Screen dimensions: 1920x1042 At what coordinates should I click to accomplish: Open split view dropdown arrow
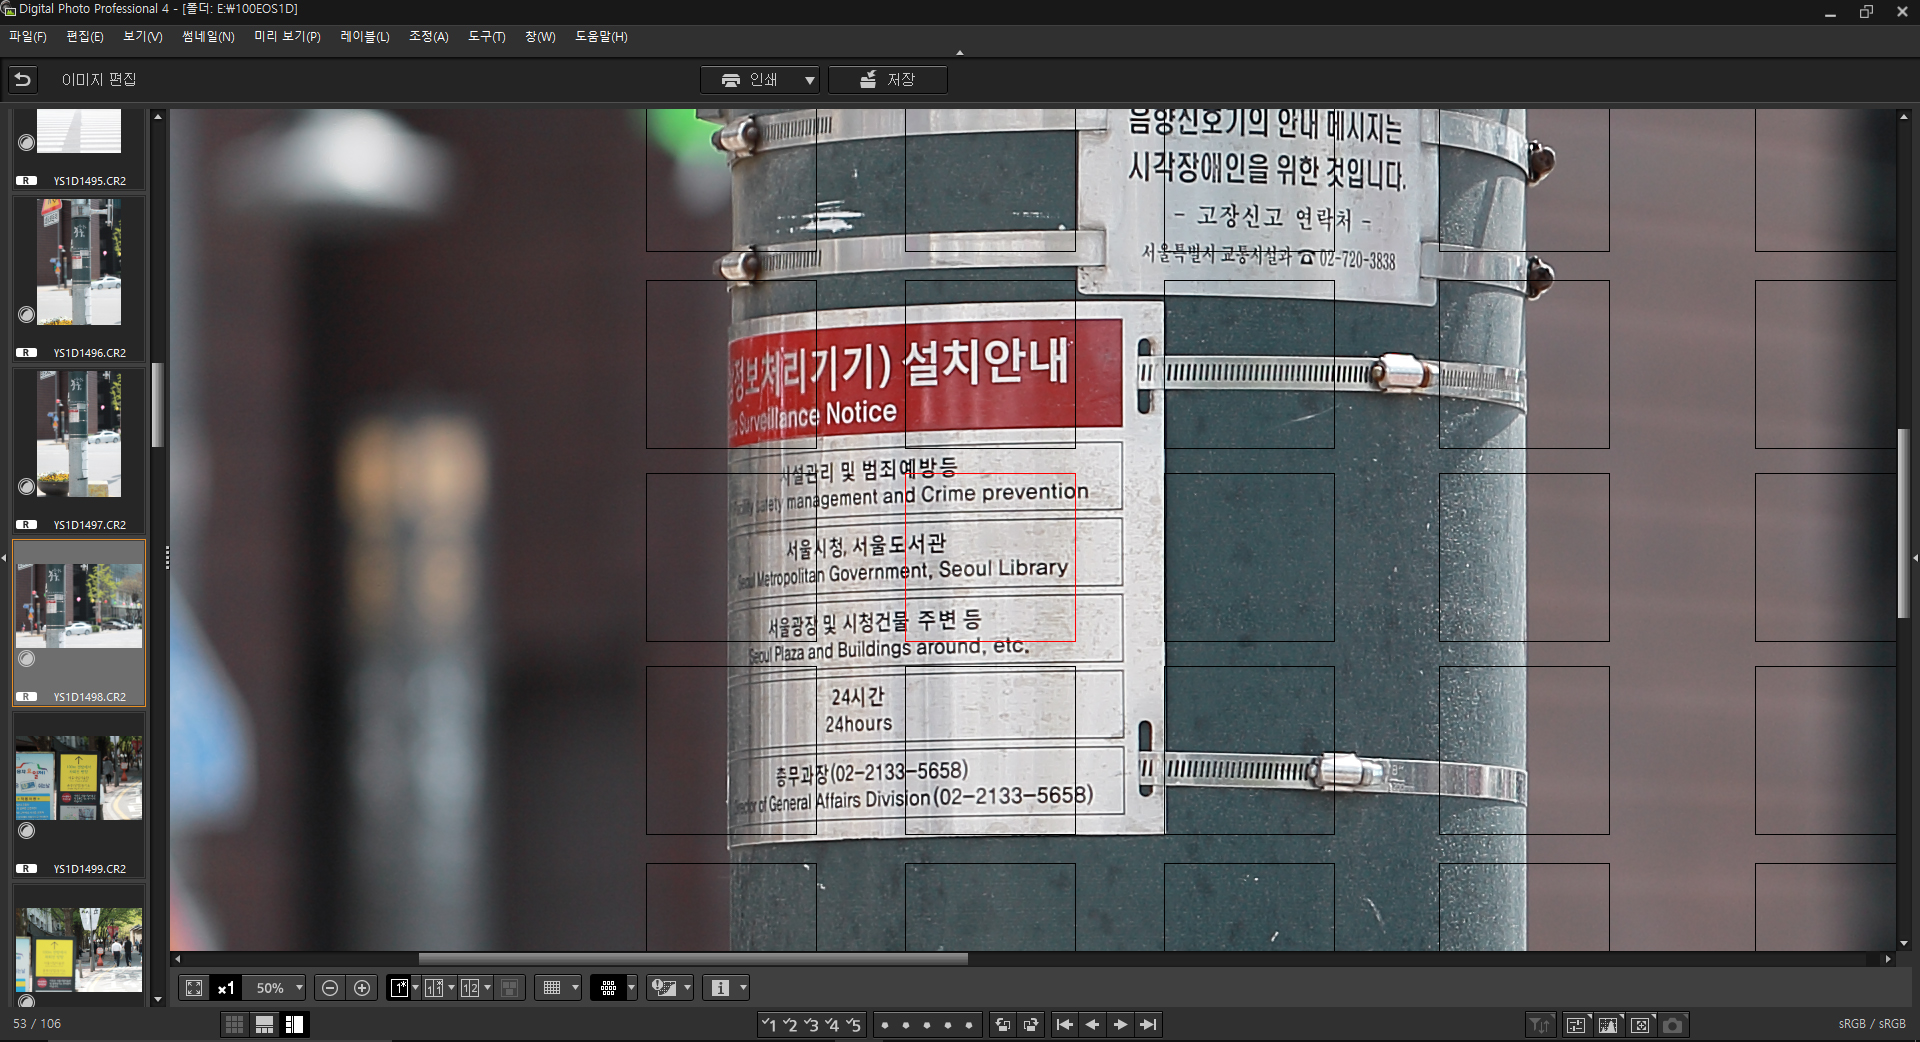pos(487,988)
